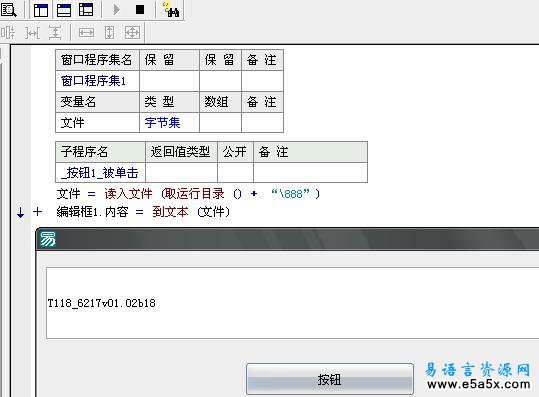Click the 取运行目录 call in code
This screenshot has height=397, width=539.
195,194
